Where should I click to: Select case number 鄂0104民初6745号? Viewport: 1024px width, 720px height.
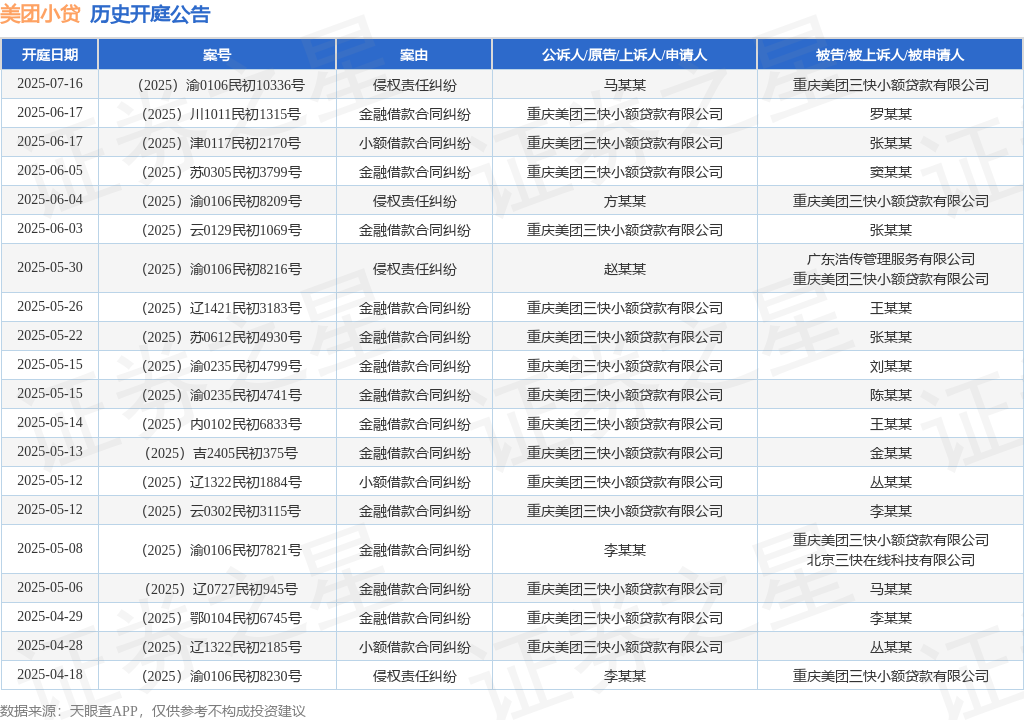[221, 618]
